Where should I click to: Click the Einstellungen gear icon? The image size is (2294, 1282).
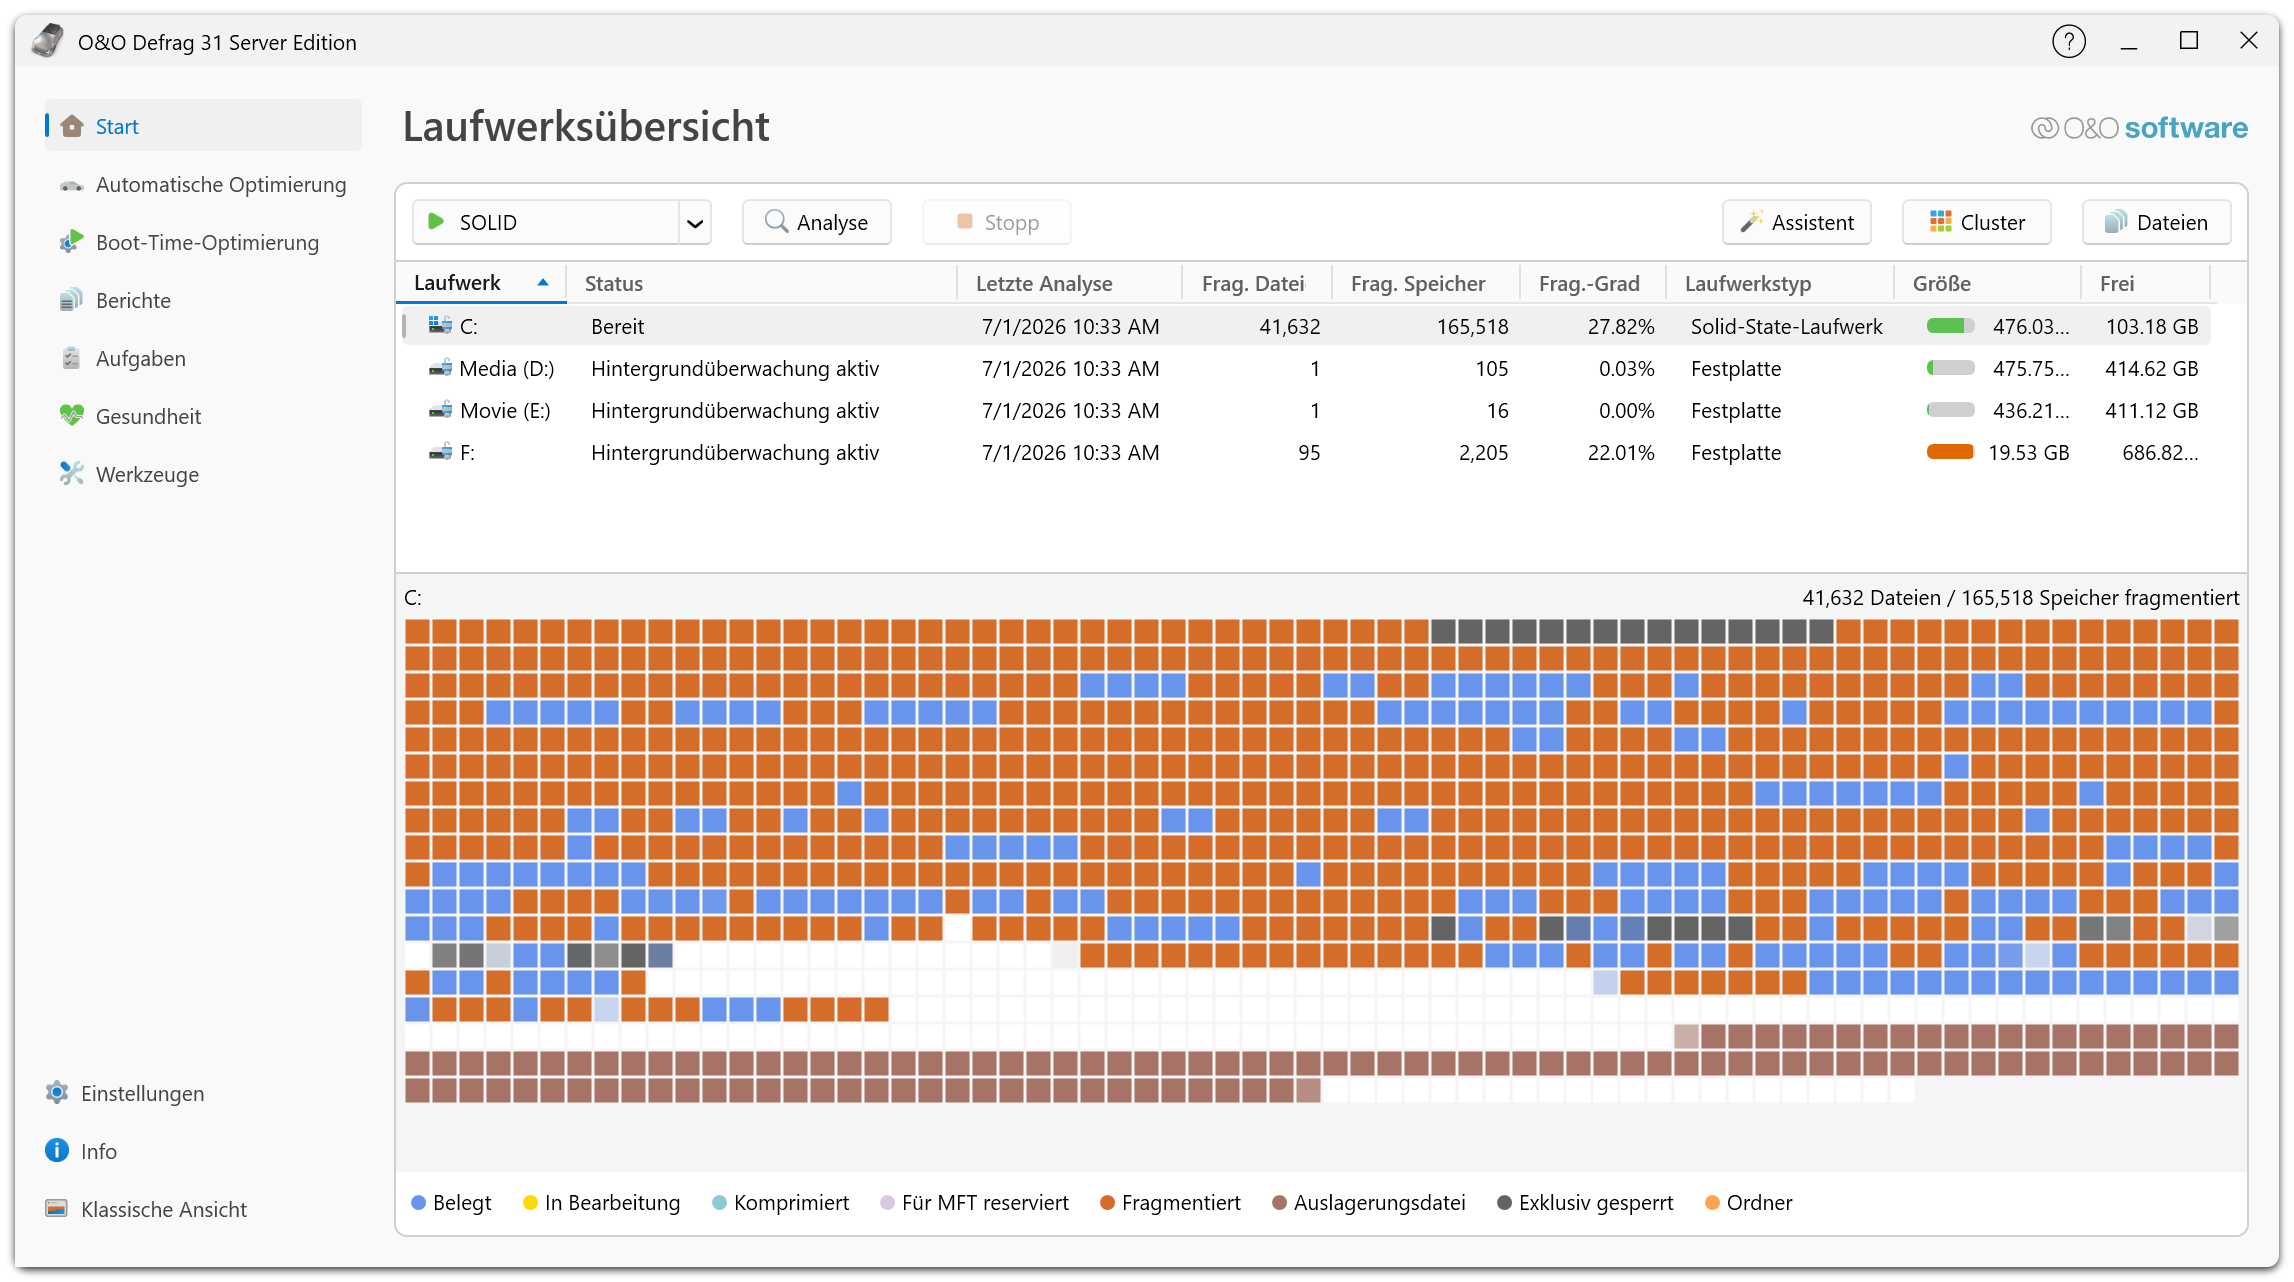57,1093
